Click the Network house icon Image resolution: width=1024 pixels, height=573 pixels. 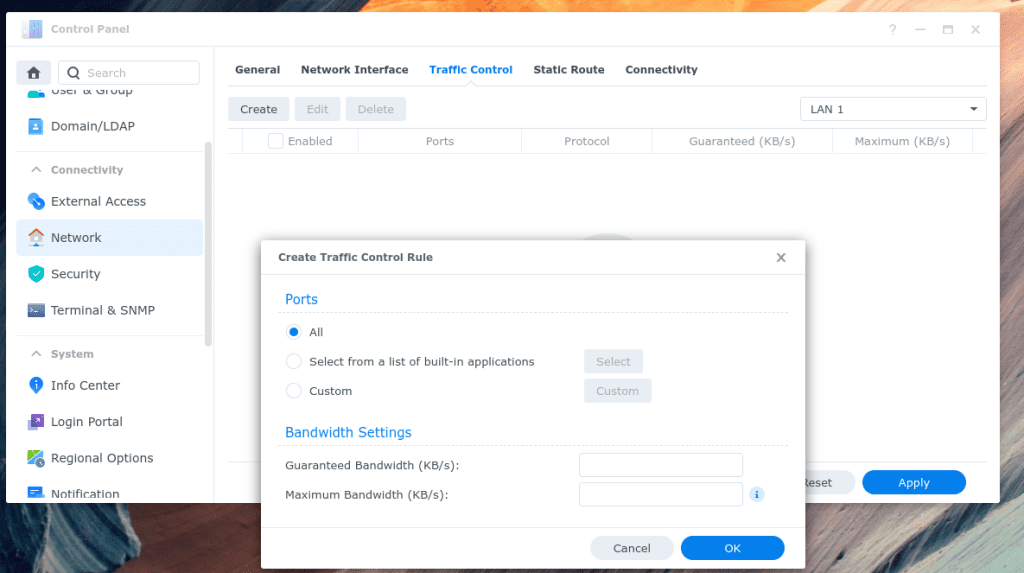click(x=36, y=237)
